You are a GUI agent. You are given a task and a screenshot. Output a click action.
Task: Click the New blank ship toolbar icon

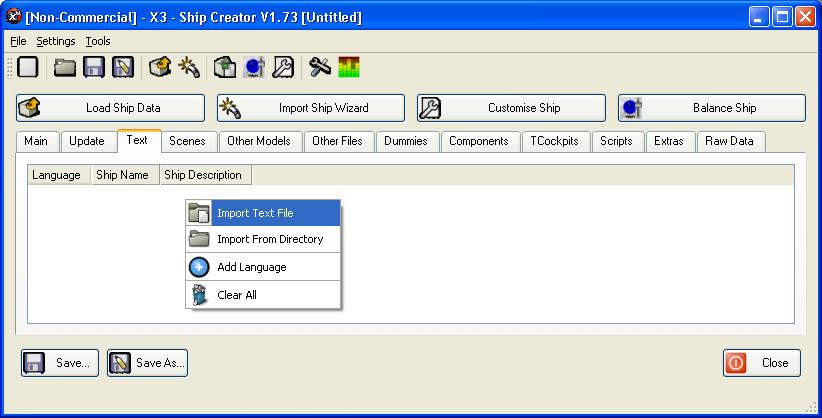click(x=28, y=68)
